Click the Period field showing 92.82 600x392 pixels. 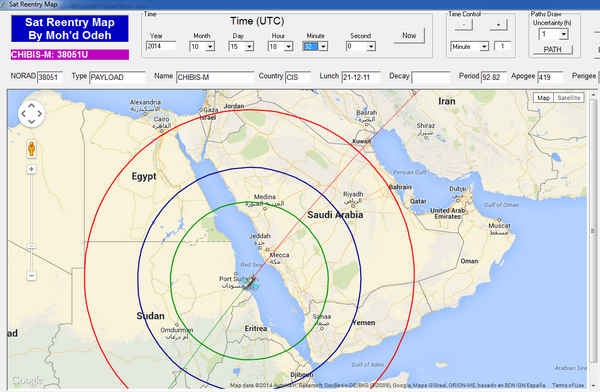pyautogui.click(x=494, y=77)
